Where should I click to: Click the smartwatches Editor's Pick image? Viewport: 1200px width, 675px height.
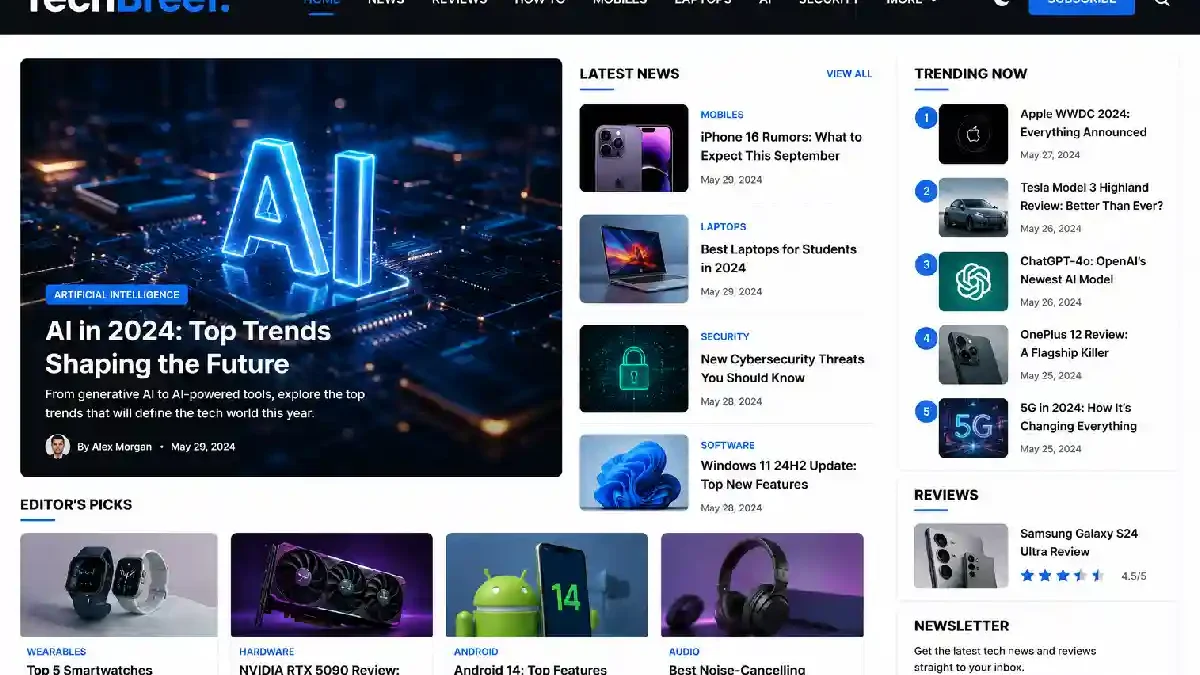pyautogui.click(x=119, y=585)
